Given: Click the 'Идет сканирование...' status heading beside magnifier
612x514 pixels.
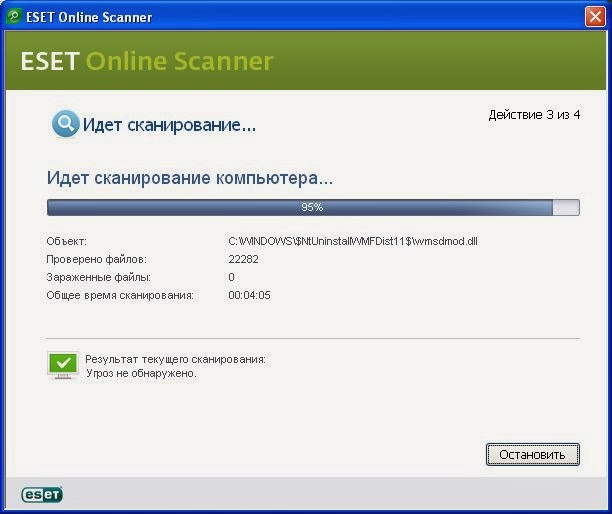Looking at the screenshot, I should (x=169, y=125).
